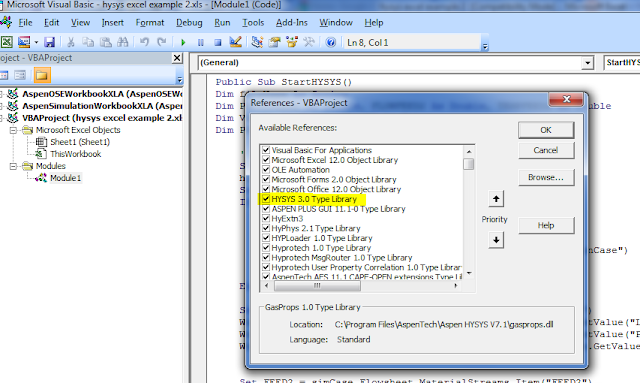Close the Project - VBAProject panel
640x383 pixels.
[177, 58]
